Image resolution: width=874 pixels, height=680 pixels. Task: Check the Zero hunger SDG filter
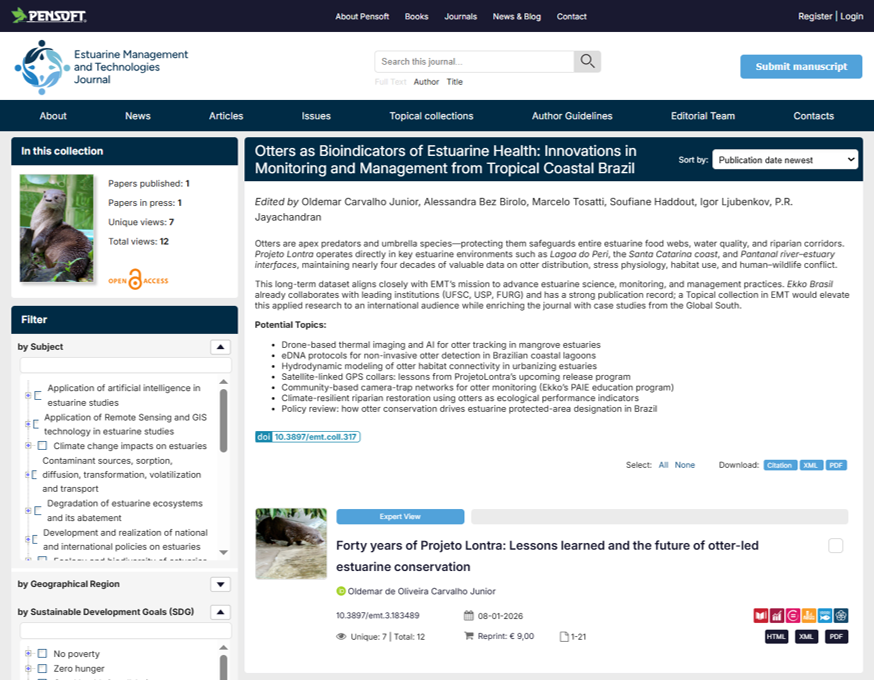tap(42, 668)
